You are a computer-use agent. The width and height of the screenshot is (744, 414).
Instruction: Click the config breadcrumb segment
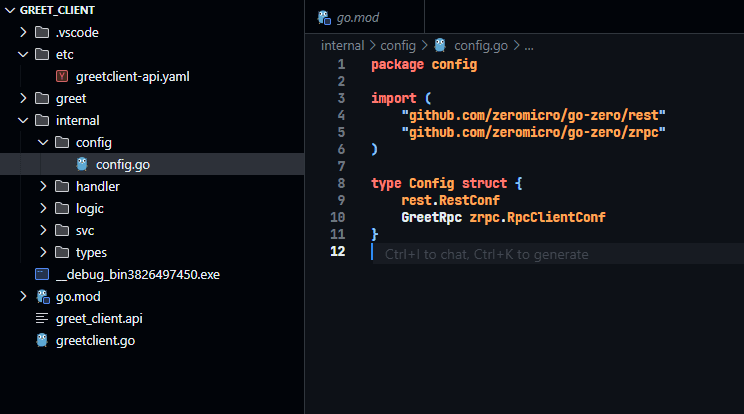[x=397, y=45]
